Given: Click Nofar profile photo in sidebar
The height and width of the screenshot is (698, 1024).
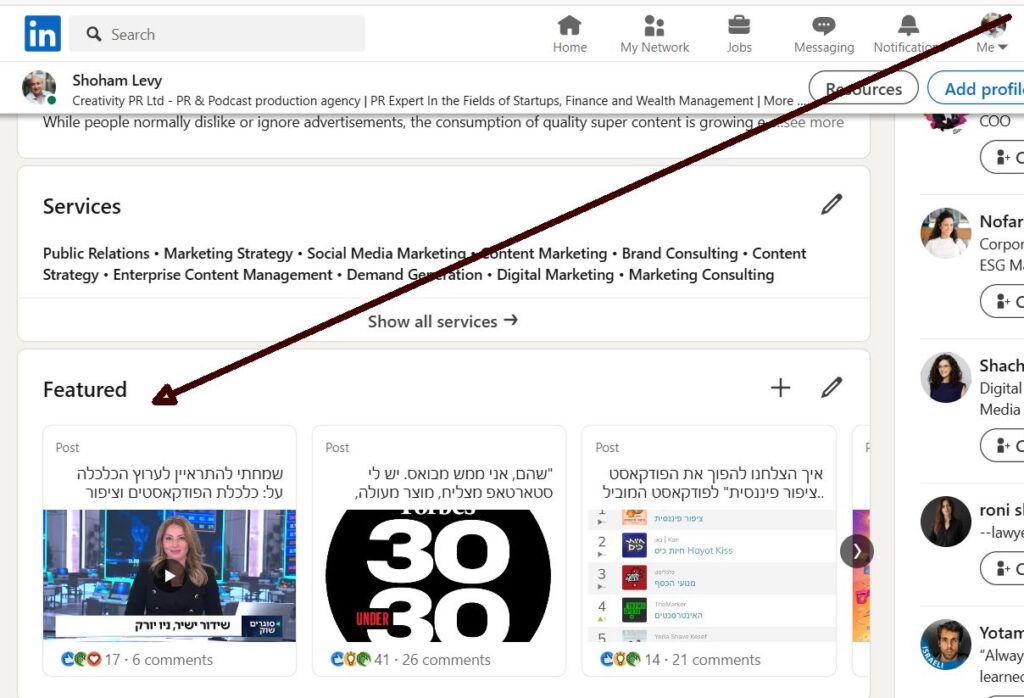Looking at the screenshot, I should tap(946, 233).
